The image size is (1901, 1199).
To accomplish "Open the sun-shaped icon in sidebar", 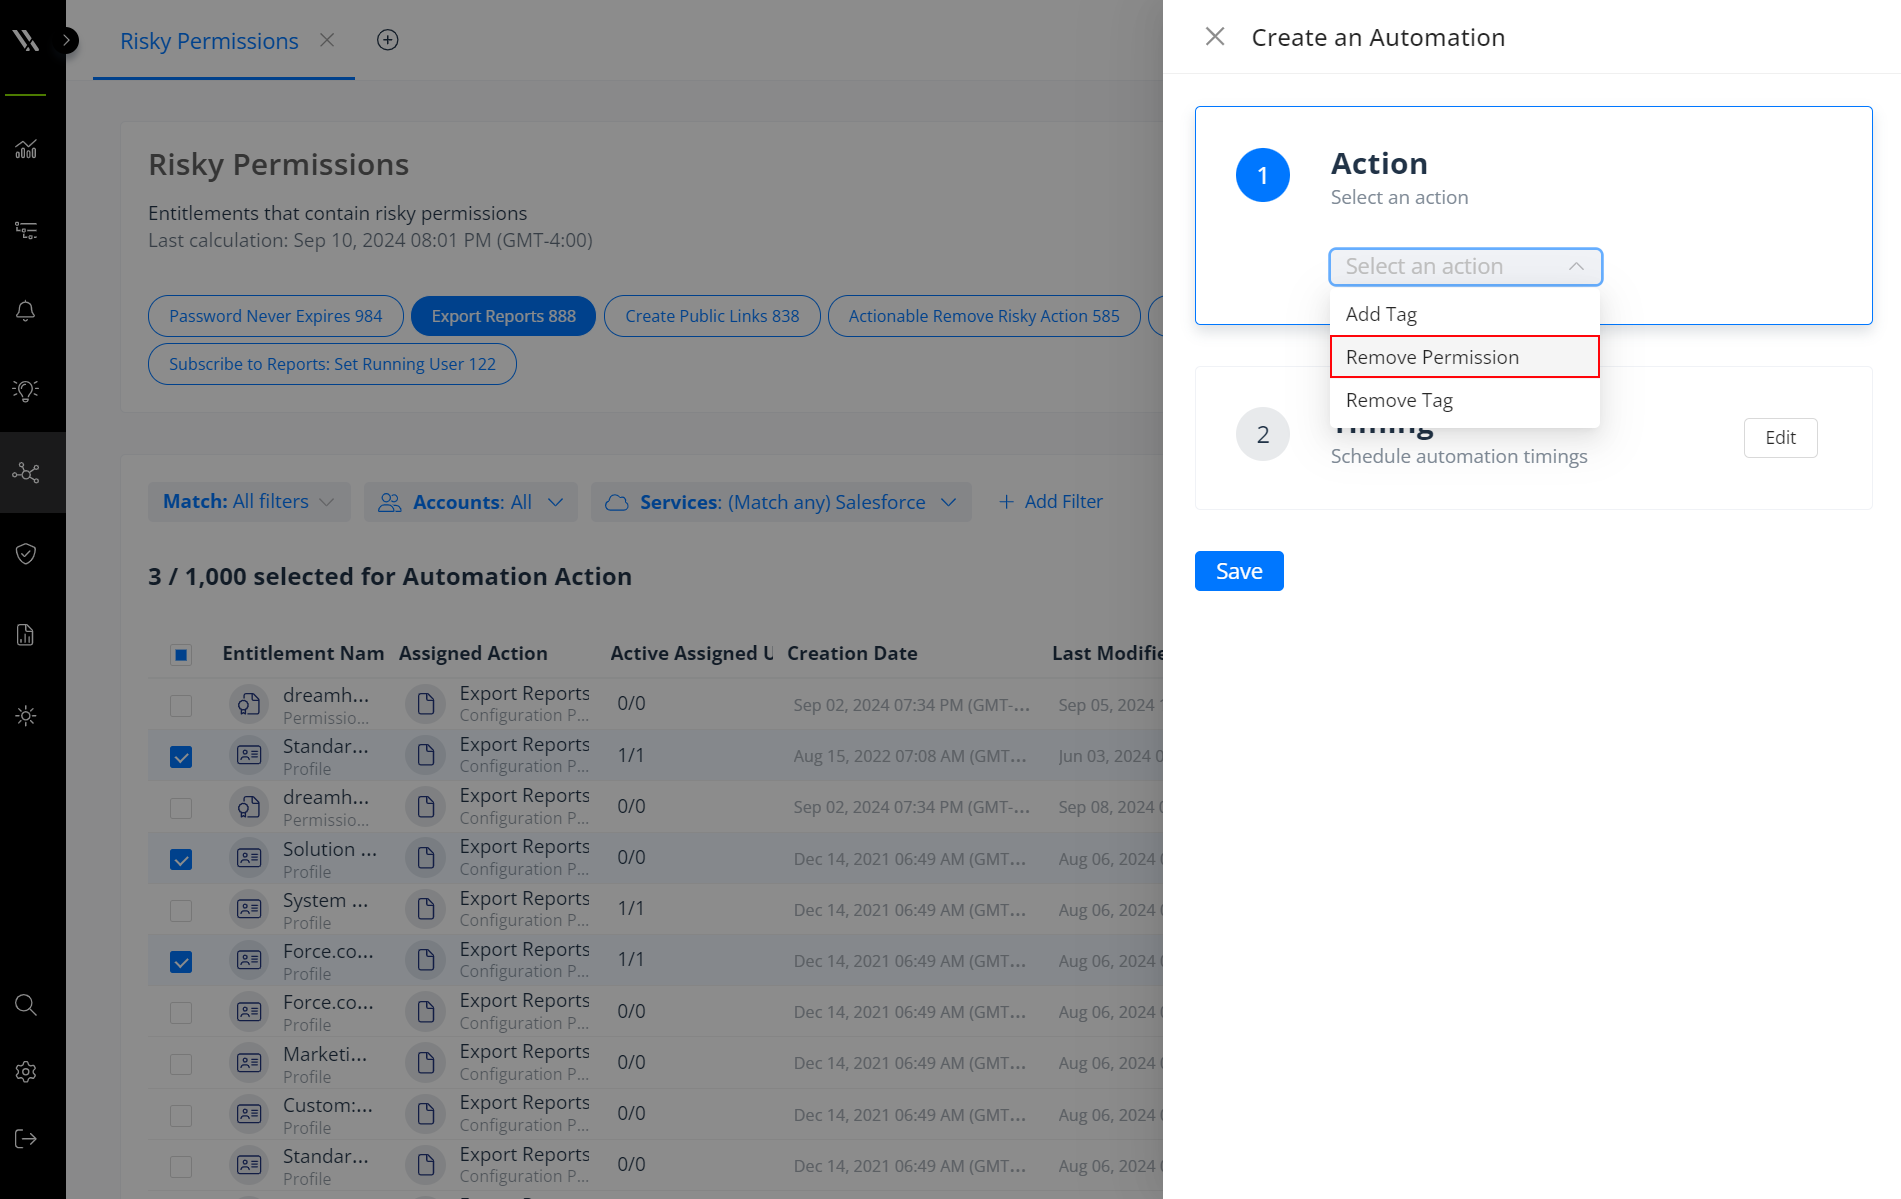I will 26,716.
